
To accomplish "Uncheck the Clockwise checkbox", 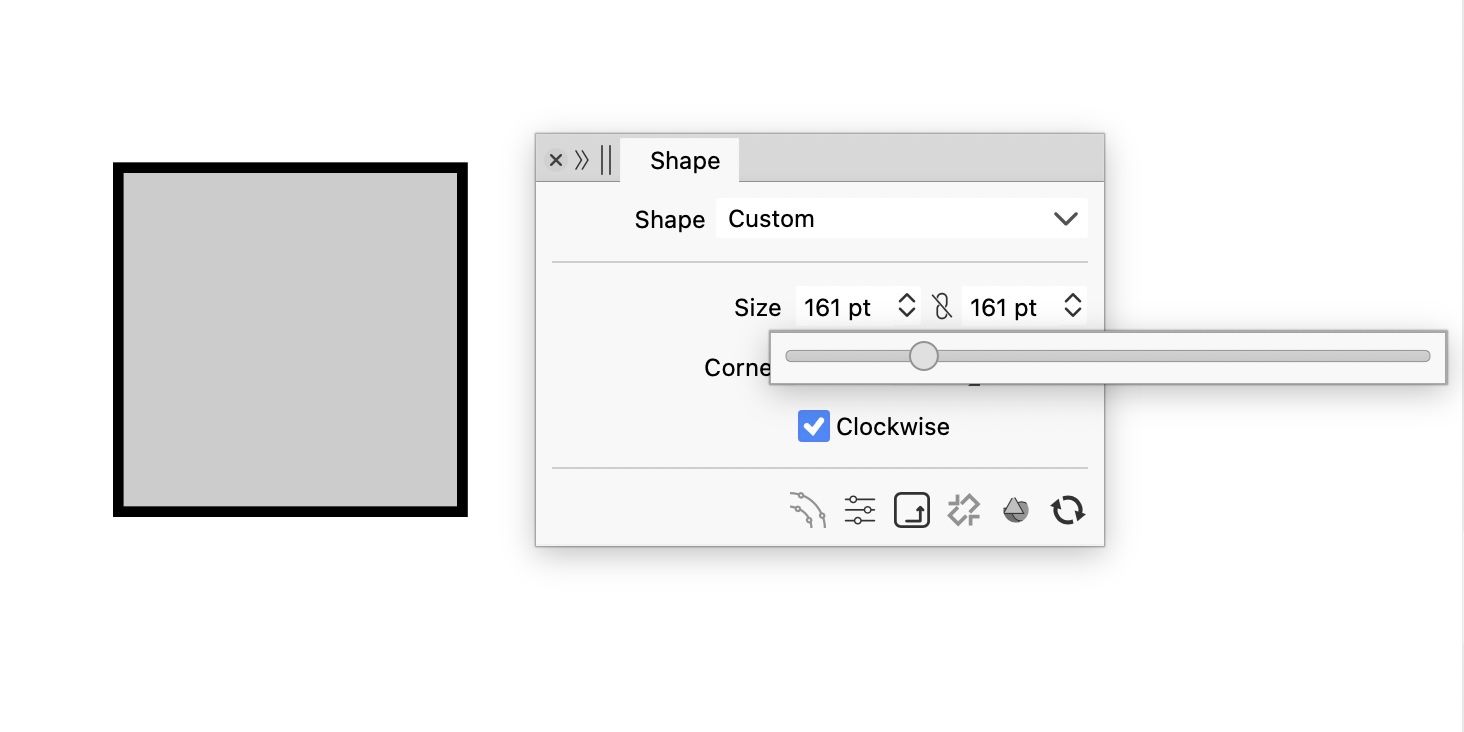I will coord(814,427).
